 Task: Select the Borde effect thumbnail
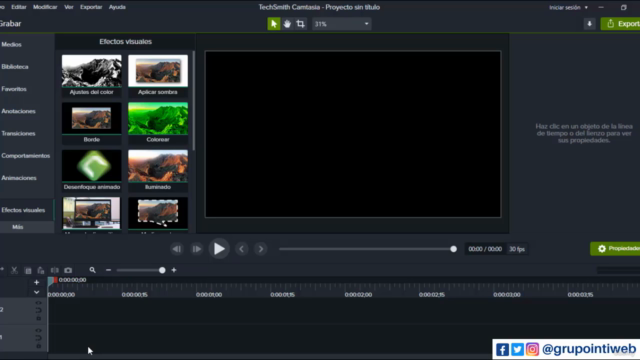coord(91,122)
